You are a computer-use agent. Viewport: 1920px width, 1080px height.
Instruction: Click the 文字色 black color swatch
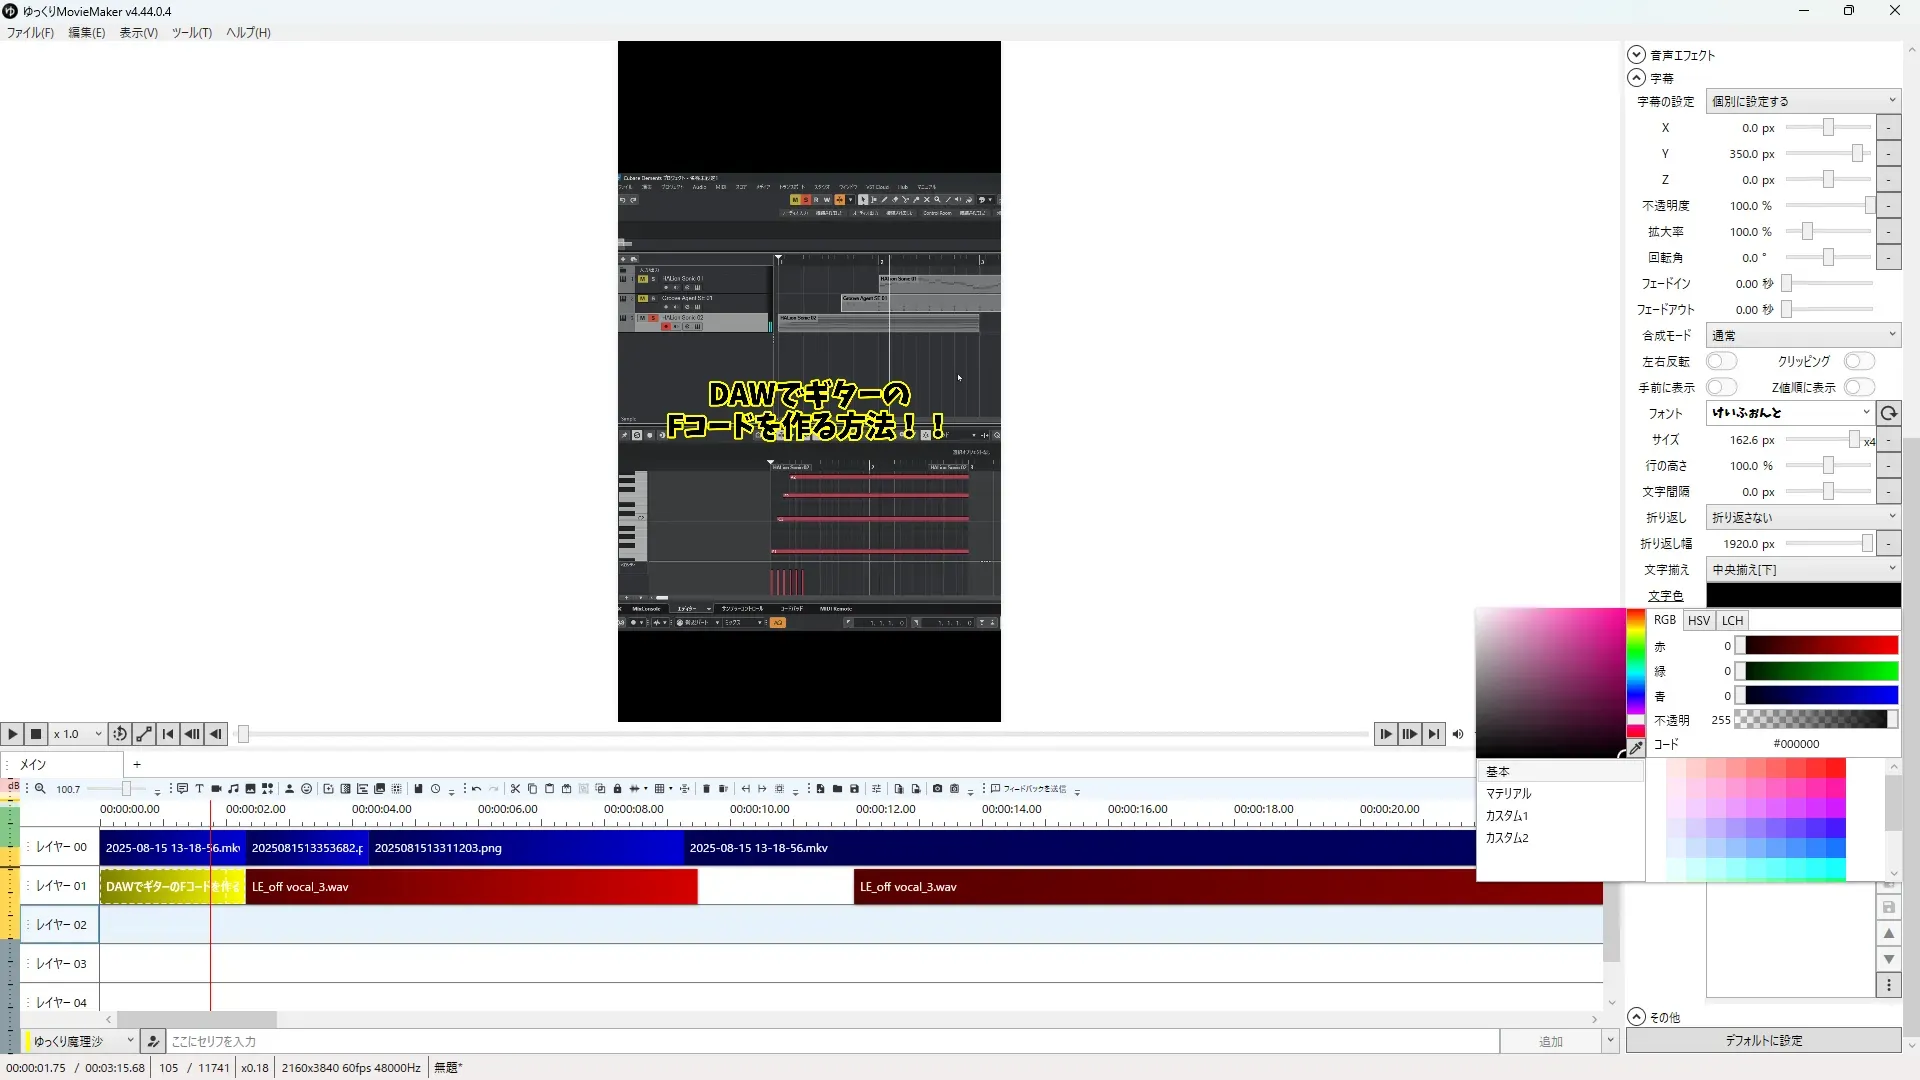(1802, 595)
